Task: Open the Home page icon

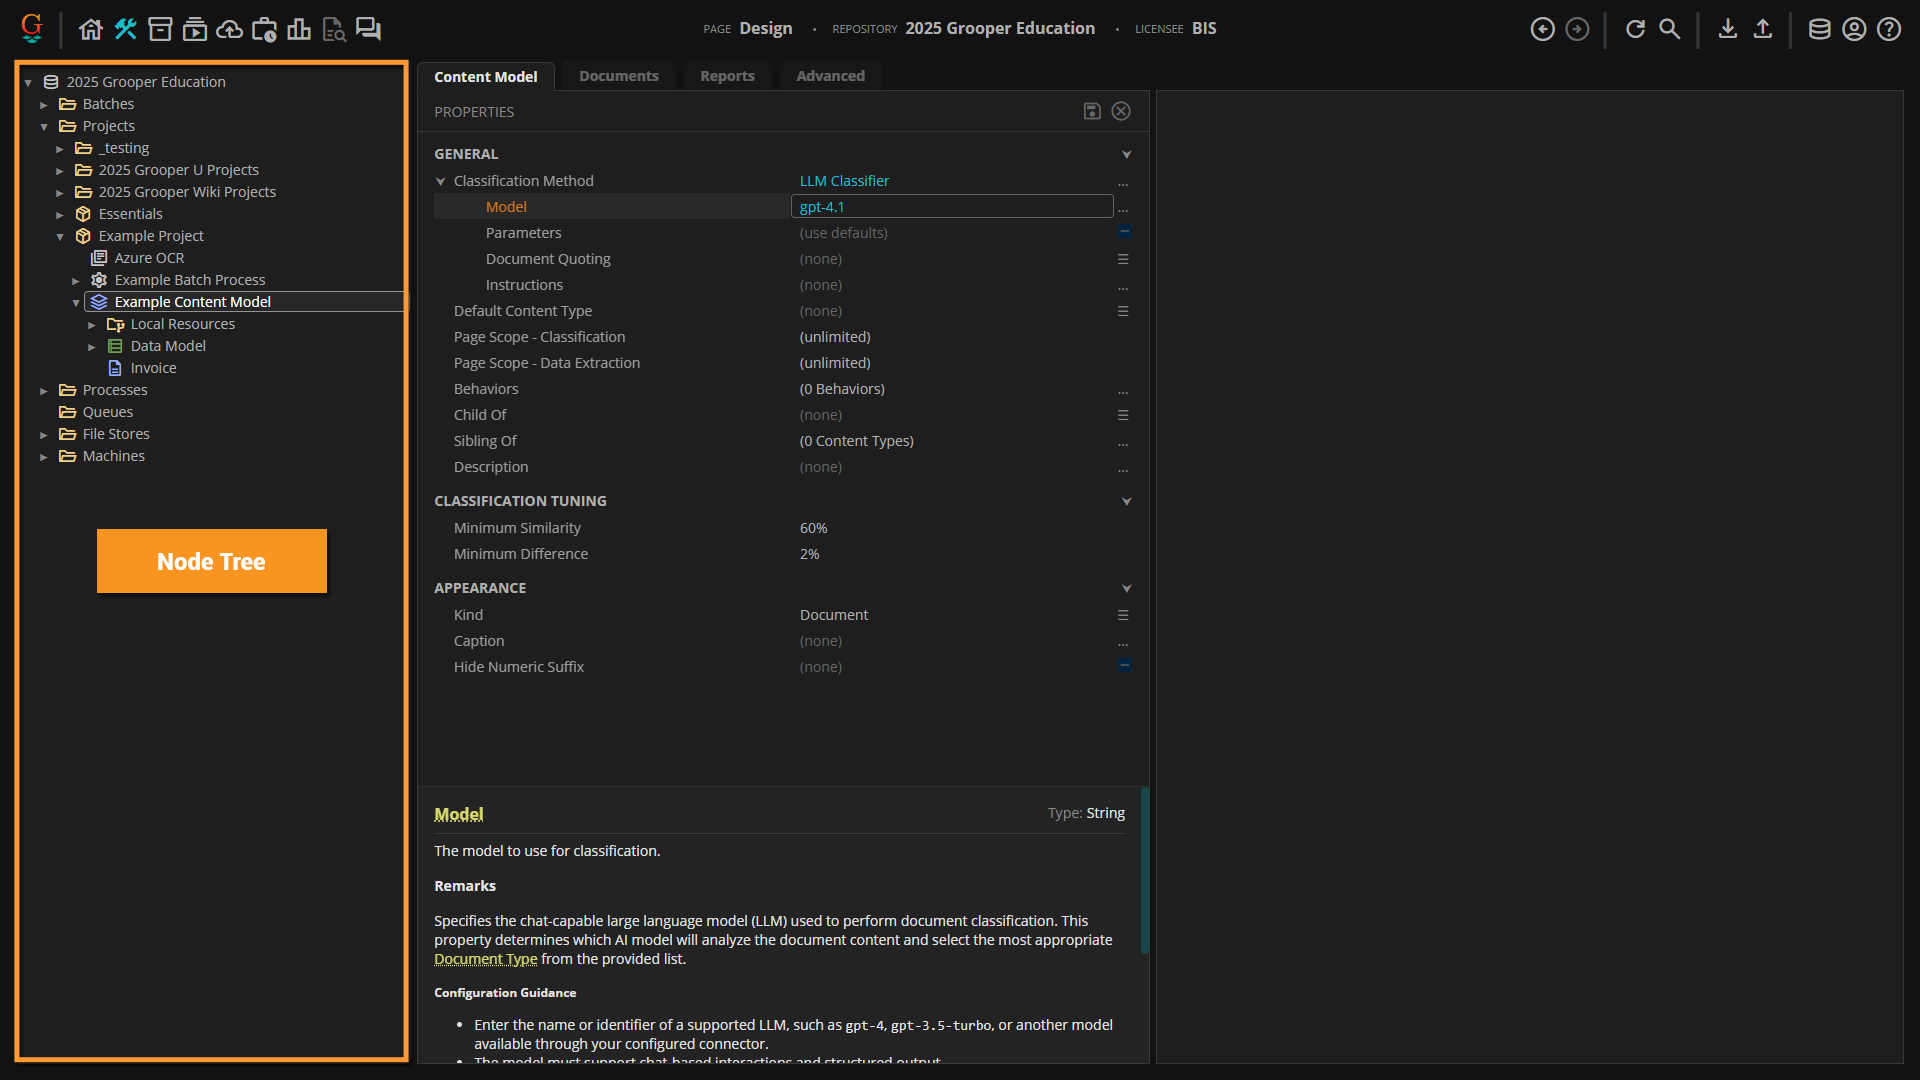Action: (91, 29)
